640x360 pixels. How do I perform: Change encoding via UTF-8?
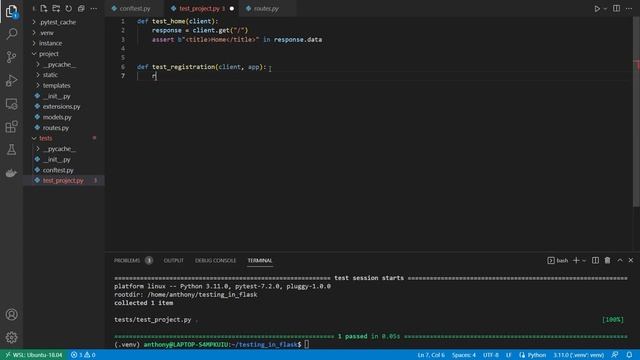tap(491, 355)
